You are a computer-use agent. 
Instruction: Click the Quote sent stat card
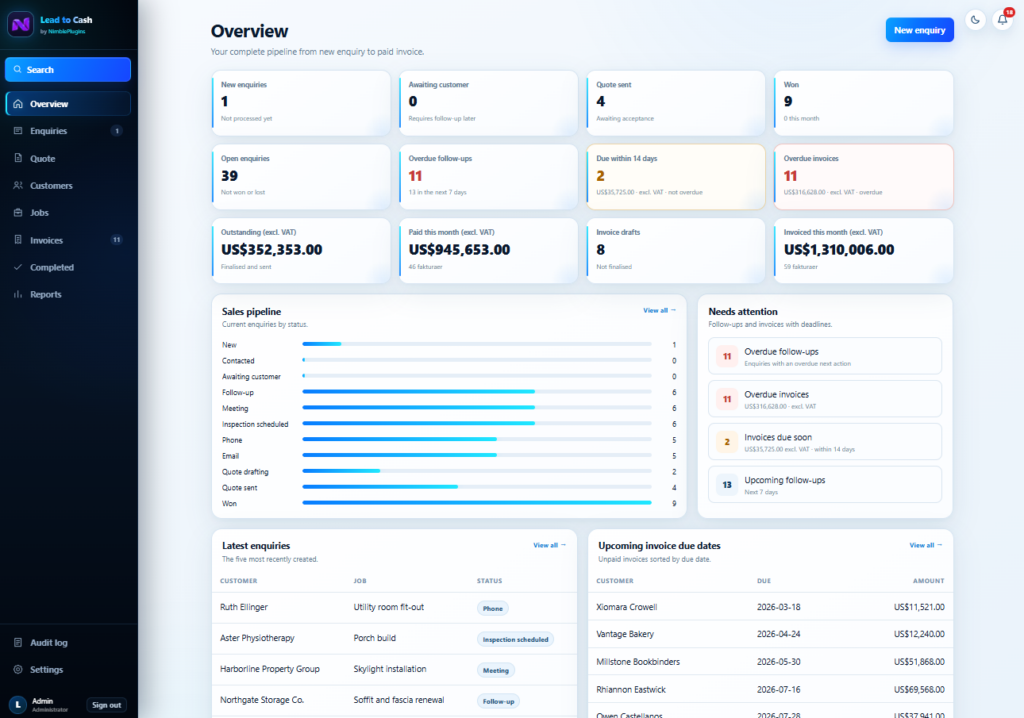click(676, 103)
